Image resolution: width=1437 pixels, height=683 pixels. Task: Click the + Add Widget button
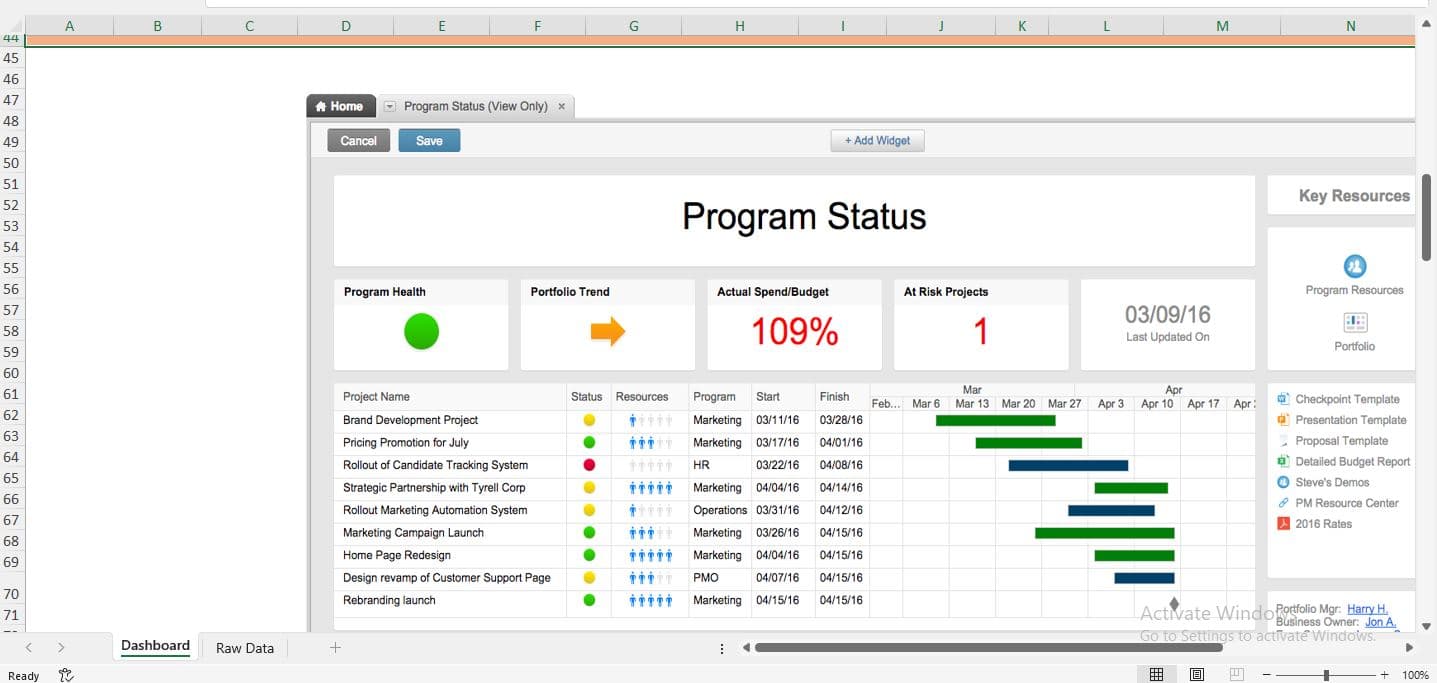coord(877,141)
